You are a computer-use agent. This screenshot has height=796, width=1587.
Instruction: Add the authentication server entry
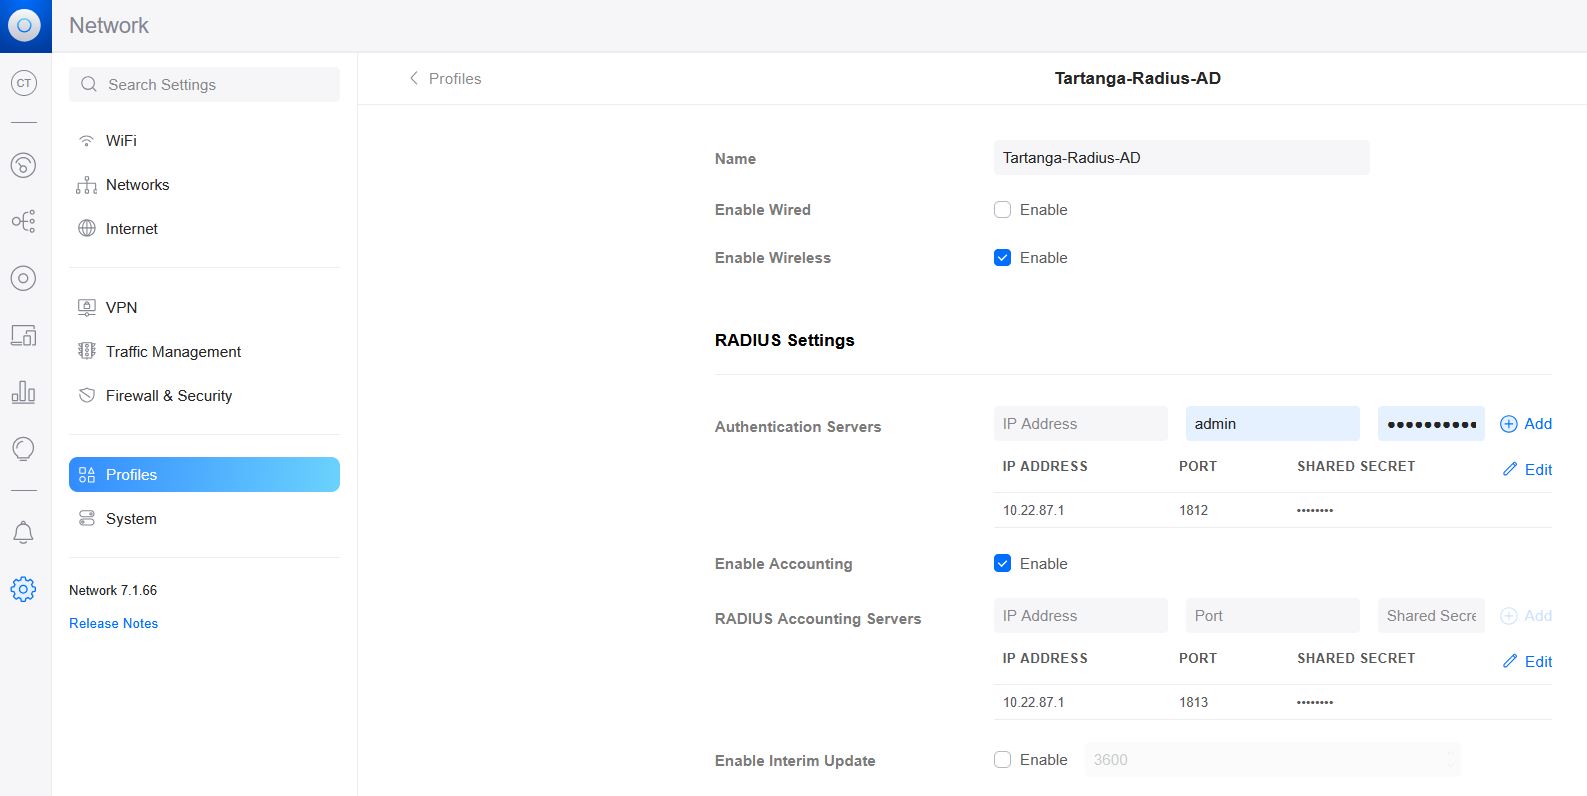(1526, 424)
